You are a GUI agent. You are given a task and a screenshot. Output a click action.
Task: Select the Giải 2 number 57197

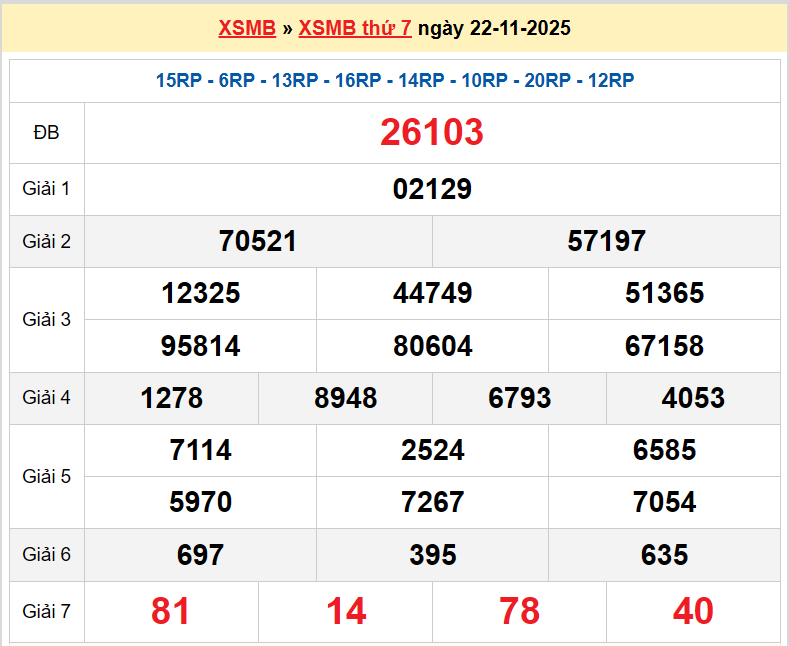606,241
